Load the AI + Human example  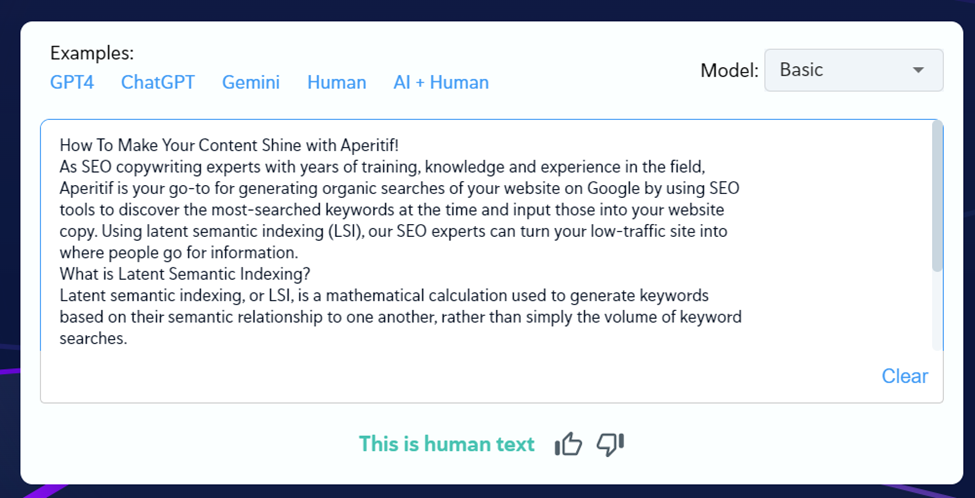441,82
